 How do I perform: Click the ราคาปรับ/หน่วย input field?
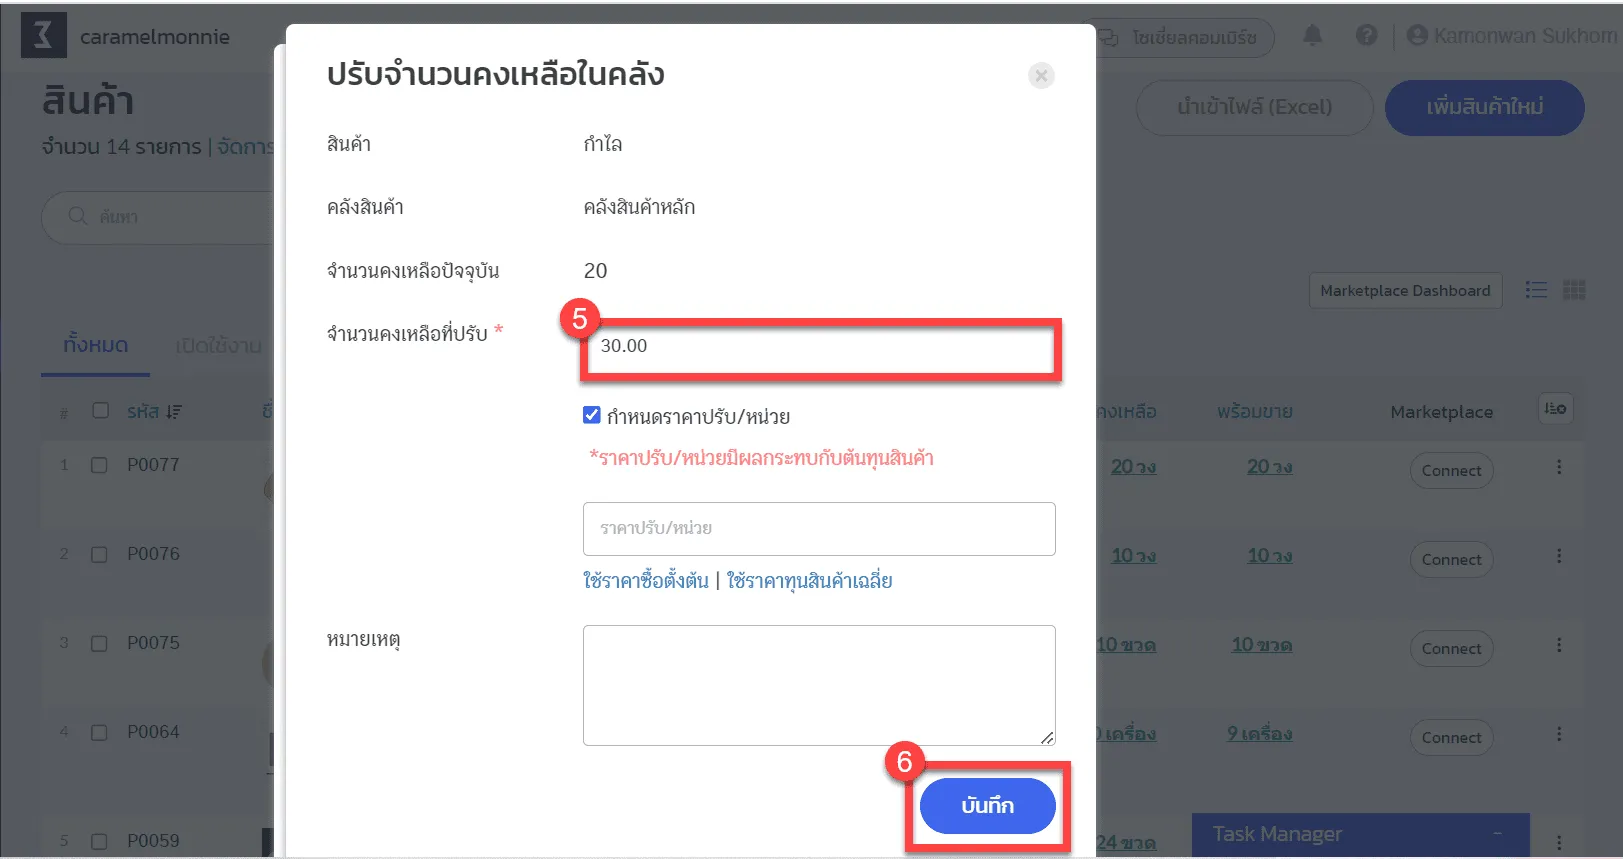tap(818, 529)
